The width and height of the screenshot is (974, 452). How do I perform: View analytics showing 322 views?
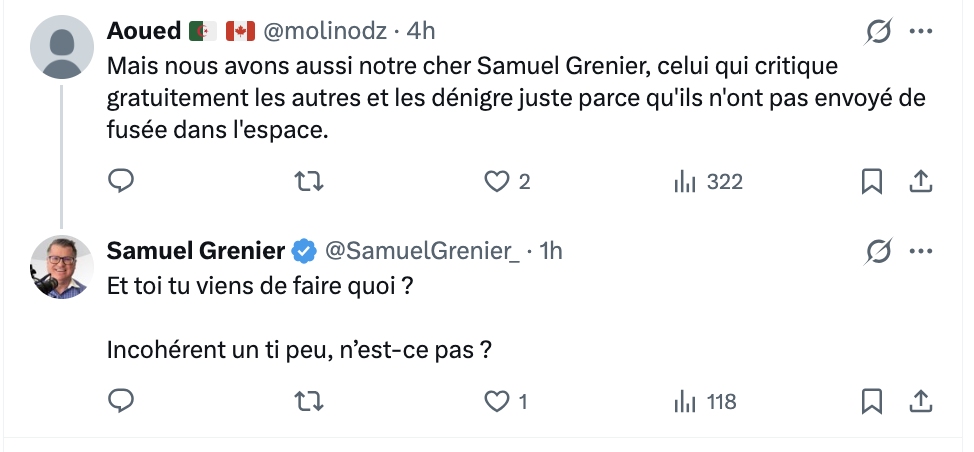pyautogui.click(x=685, y=181)
